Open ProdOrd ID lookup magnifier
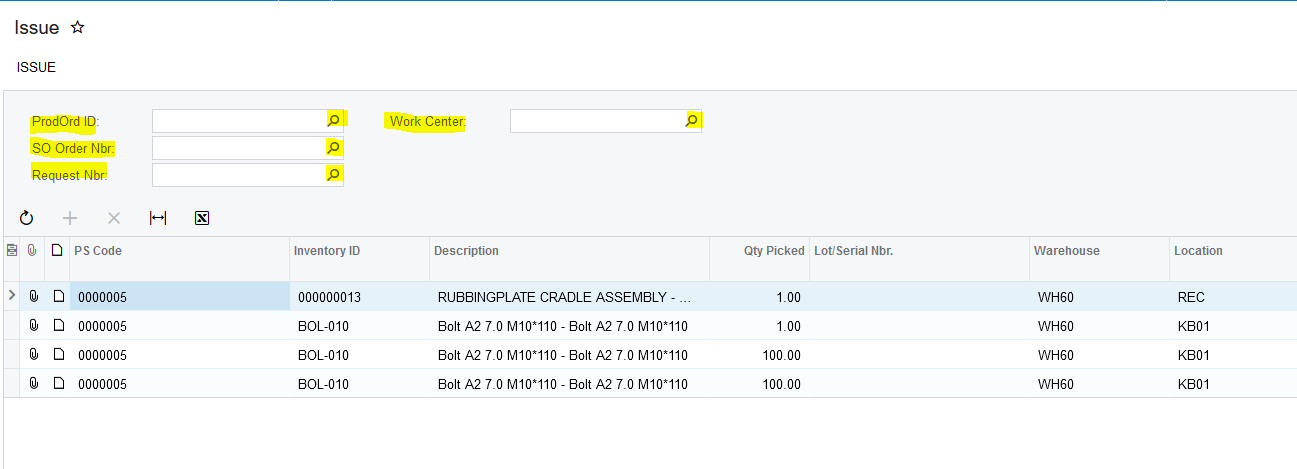Screen dimensions: 1297x469 pyautogui.click(x=334, y=120)
